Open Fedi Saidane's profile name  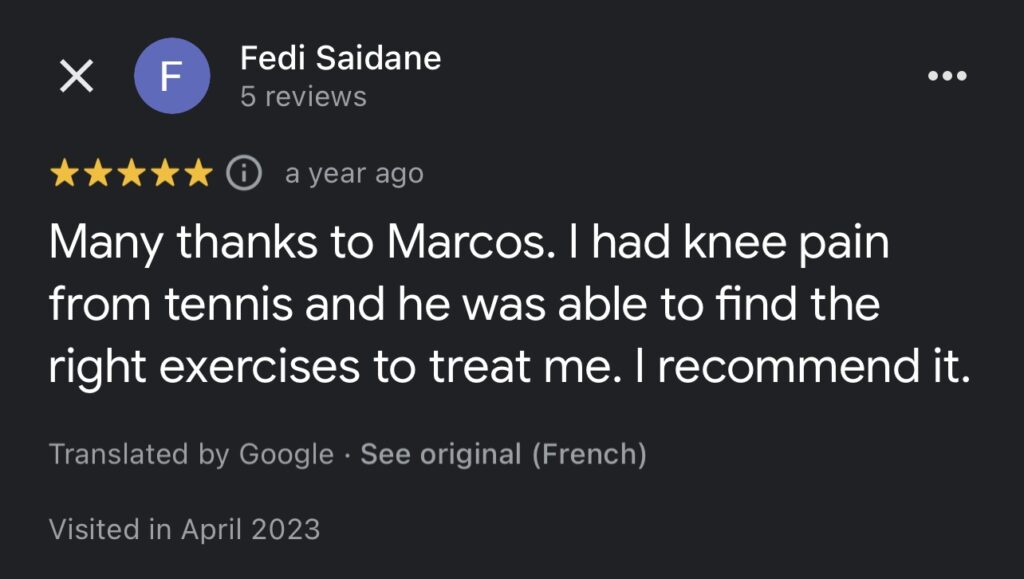[x=340, y=57]
